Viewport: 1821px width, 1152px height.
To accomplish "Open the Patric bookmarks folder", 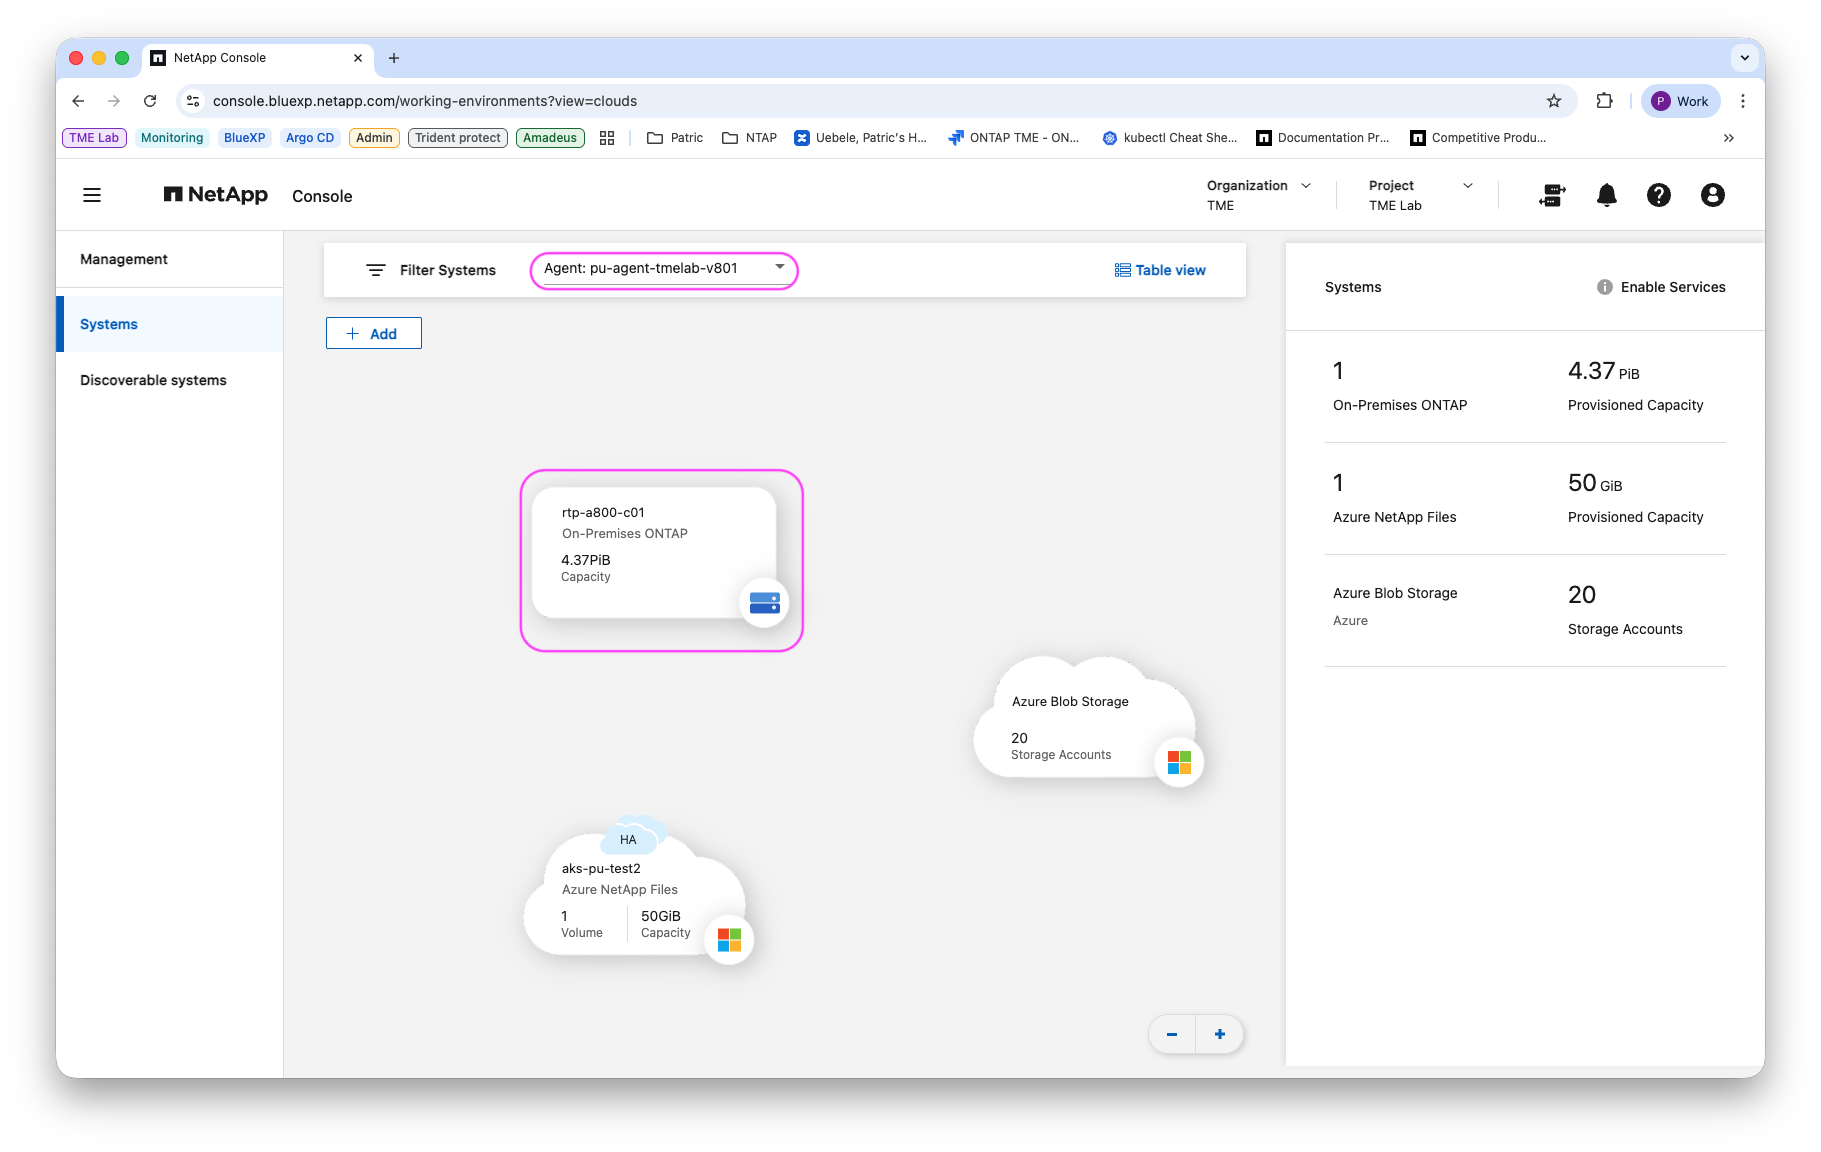I will tap(675, 138).
